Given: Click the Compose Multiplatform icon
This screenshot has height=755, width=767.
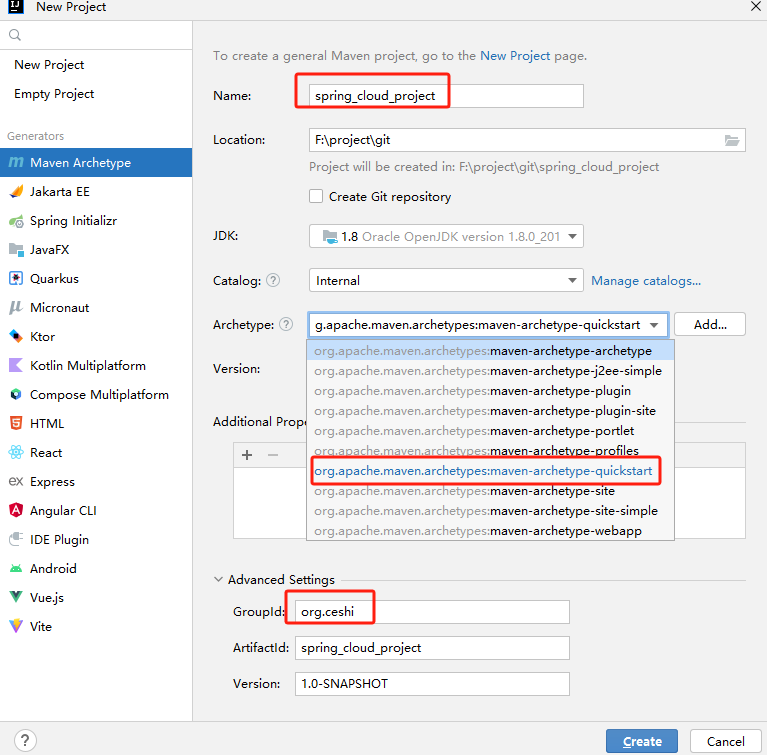Looking at the screenshot, I should [x=16, y=394].
